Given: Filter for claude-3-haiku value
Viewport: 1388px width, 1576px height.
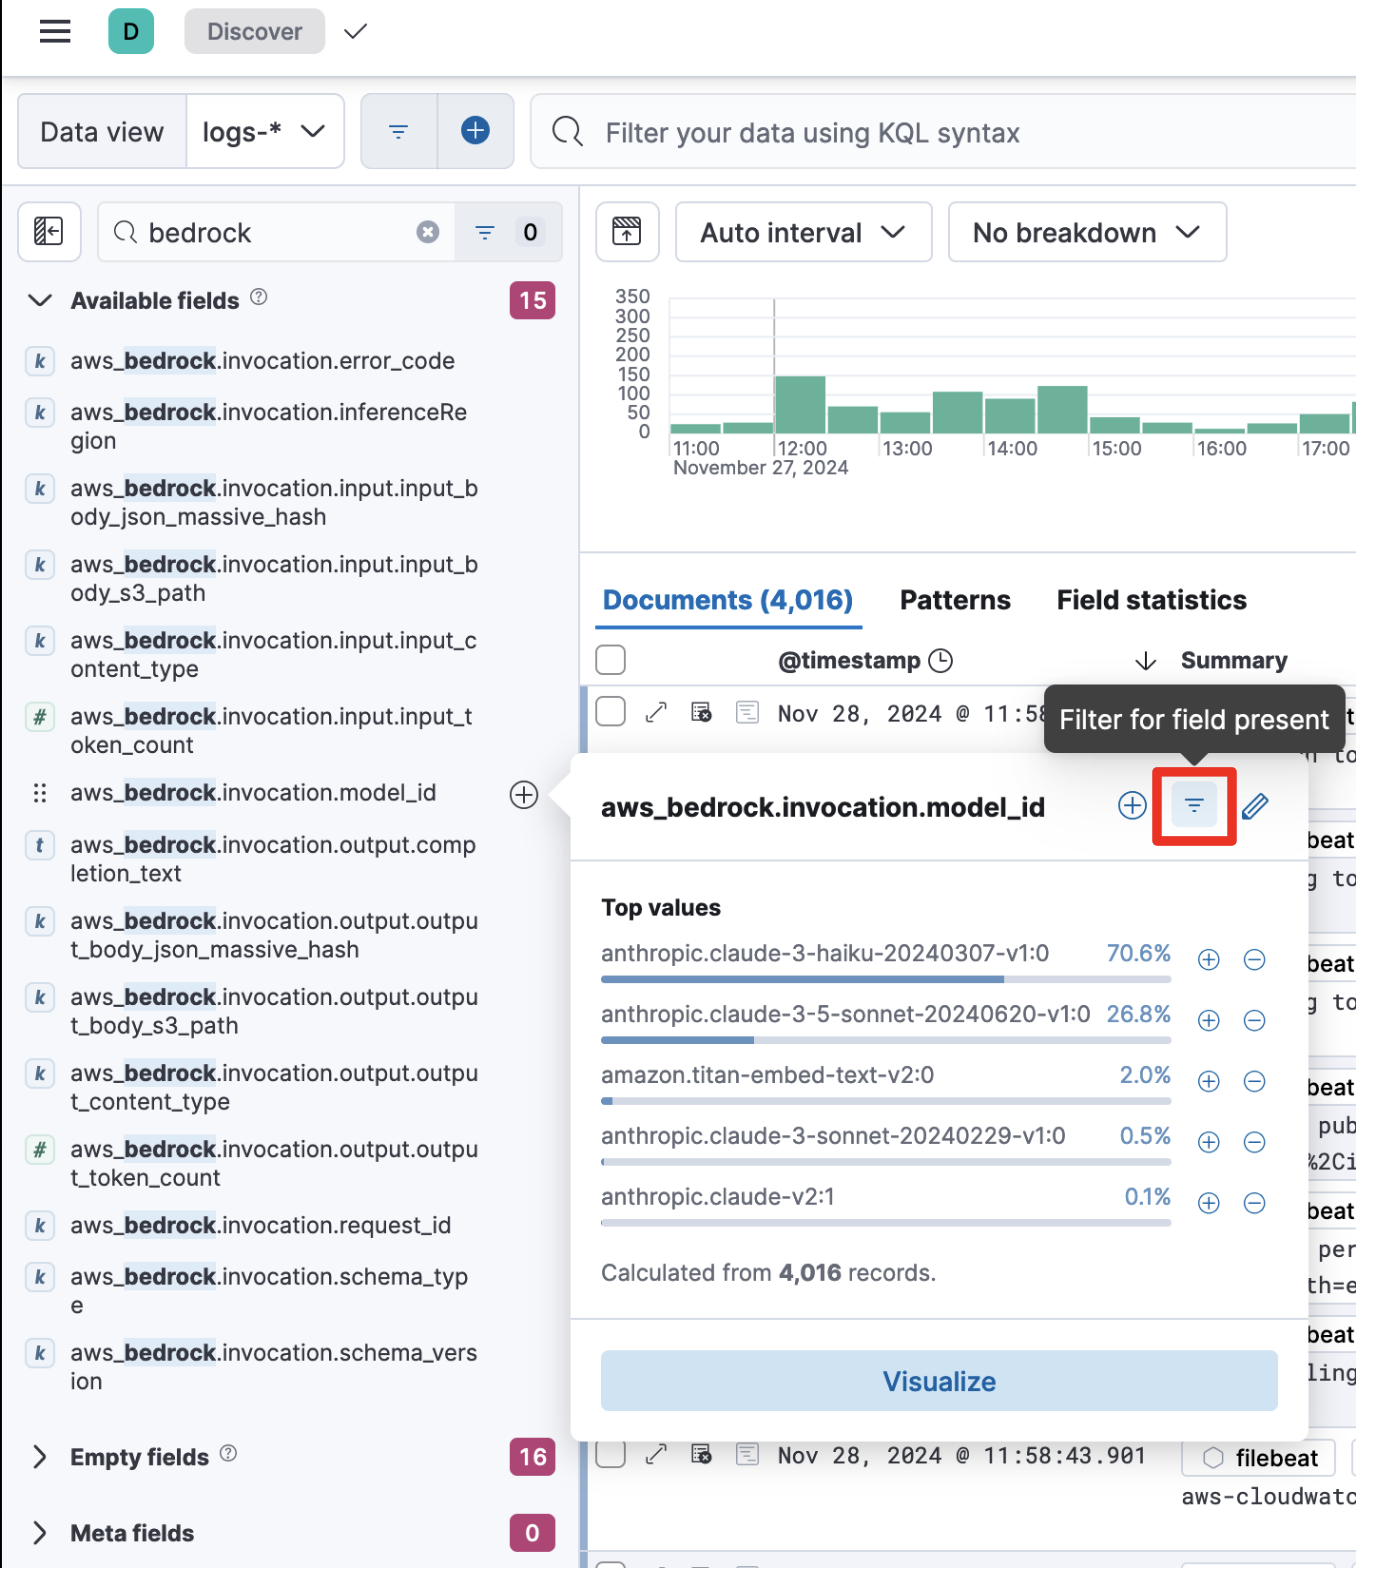Looking at the screenshot, I should click(1209, 960).
